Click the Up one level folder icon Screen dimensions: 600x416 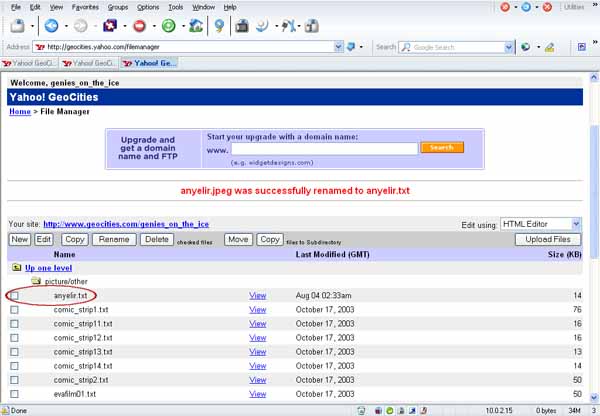pos(16,267)
